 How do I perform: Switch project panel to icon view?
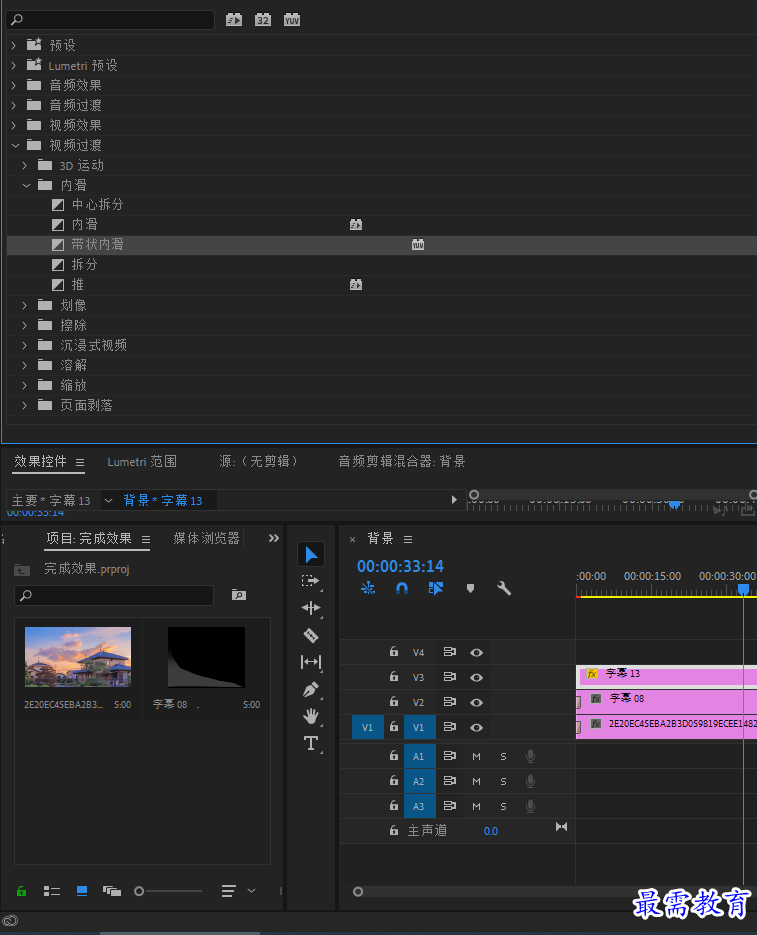coord(82,891)
